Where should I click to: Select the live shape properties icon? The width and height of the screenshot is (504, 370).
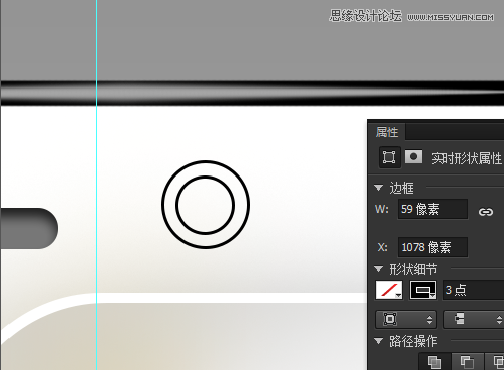[x=389, y=157]
